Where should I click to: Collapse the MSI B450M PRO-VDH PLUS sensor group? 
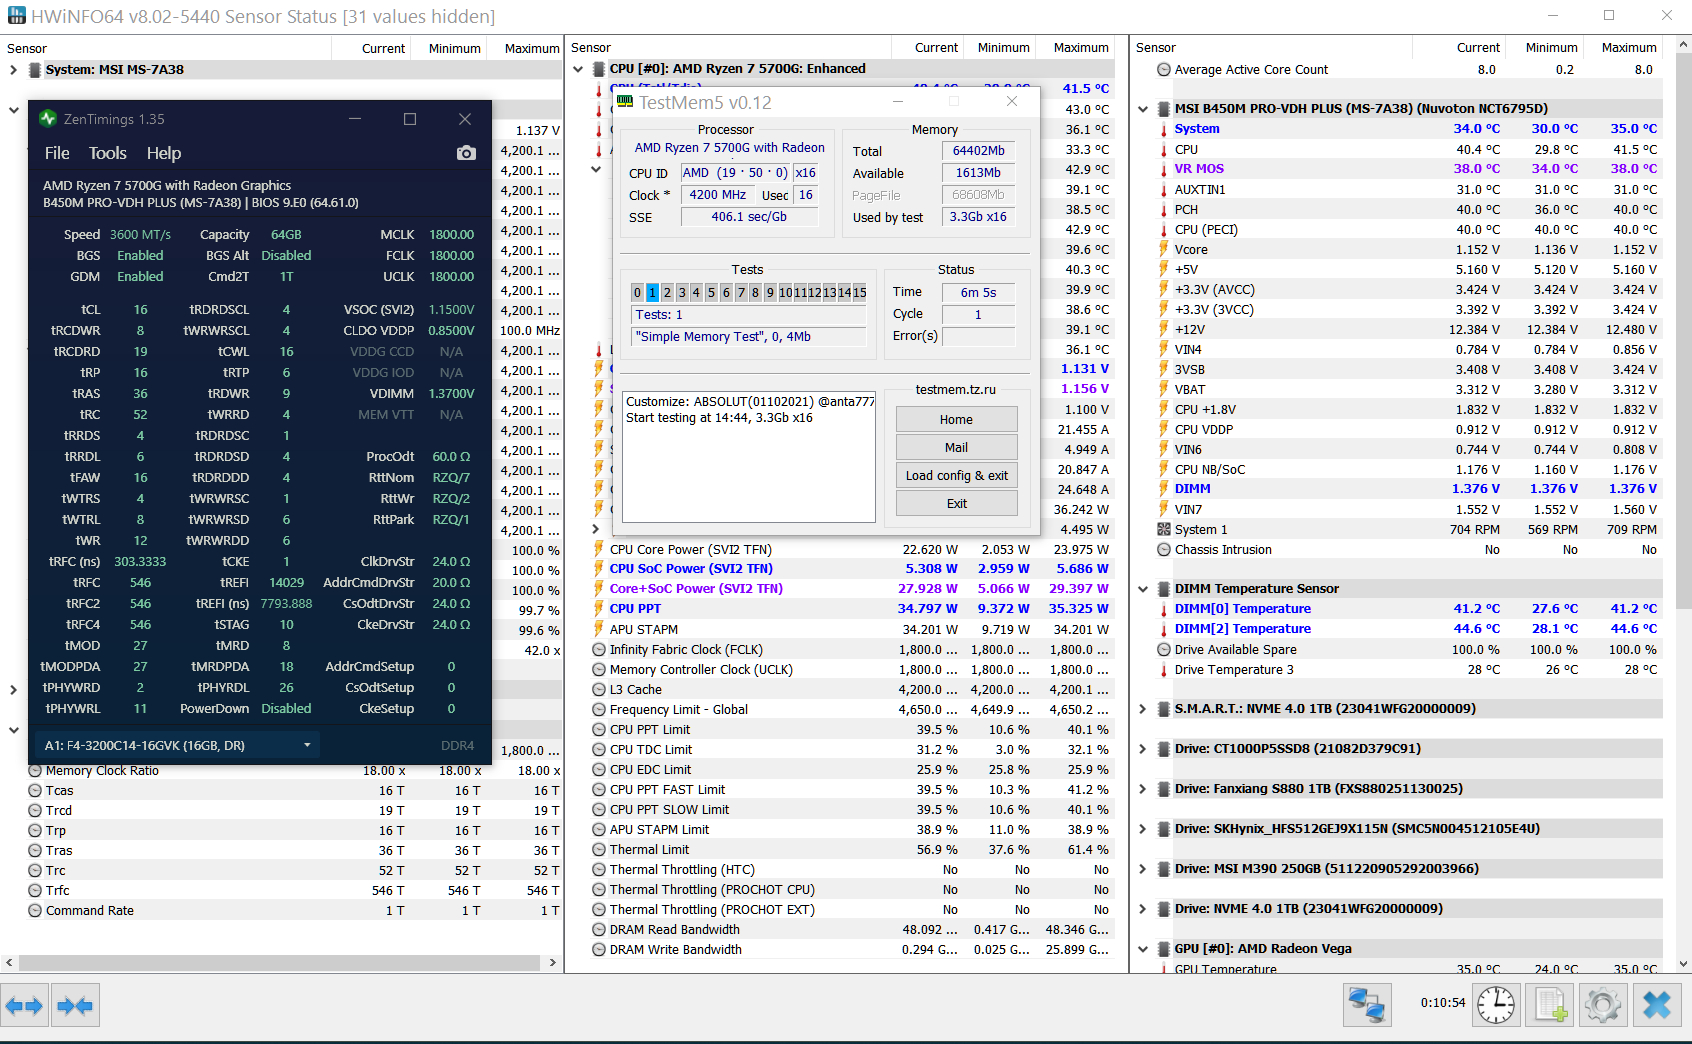1143,109
